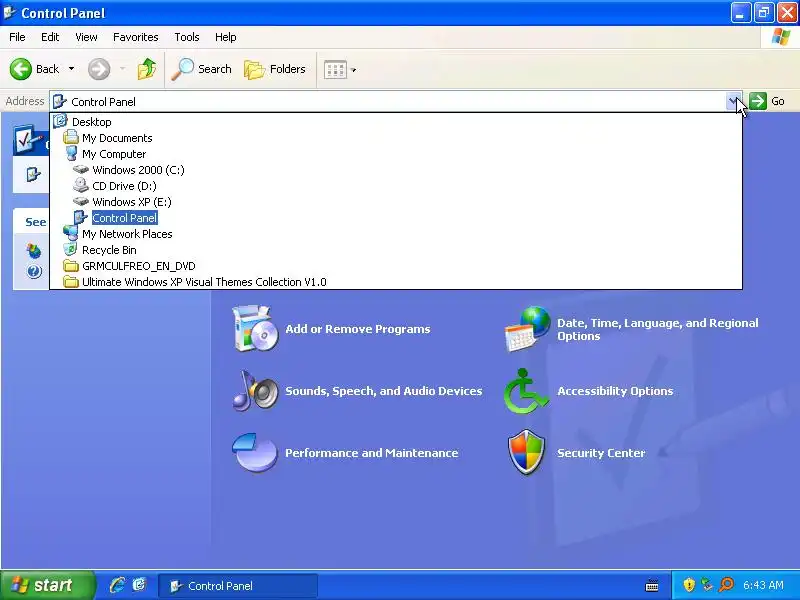
Task: Click on-screen keyboard icon in taskbar
Action: (652, 586)
